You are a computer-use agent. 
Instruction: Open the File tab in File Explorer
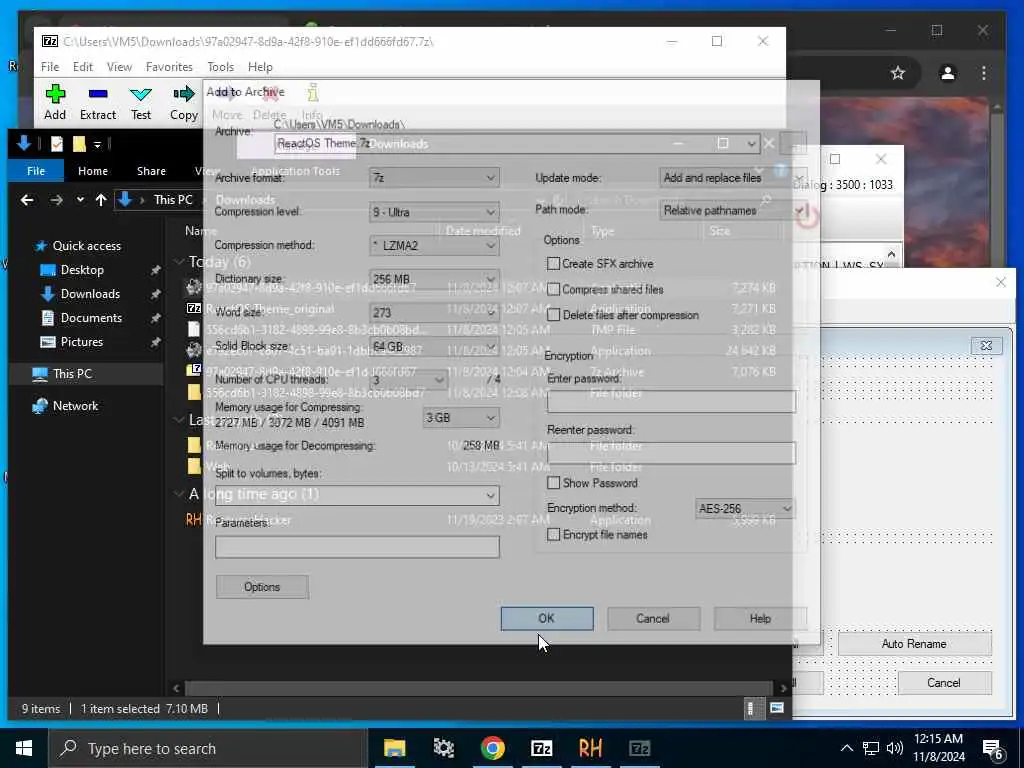[x=36, y=171]
